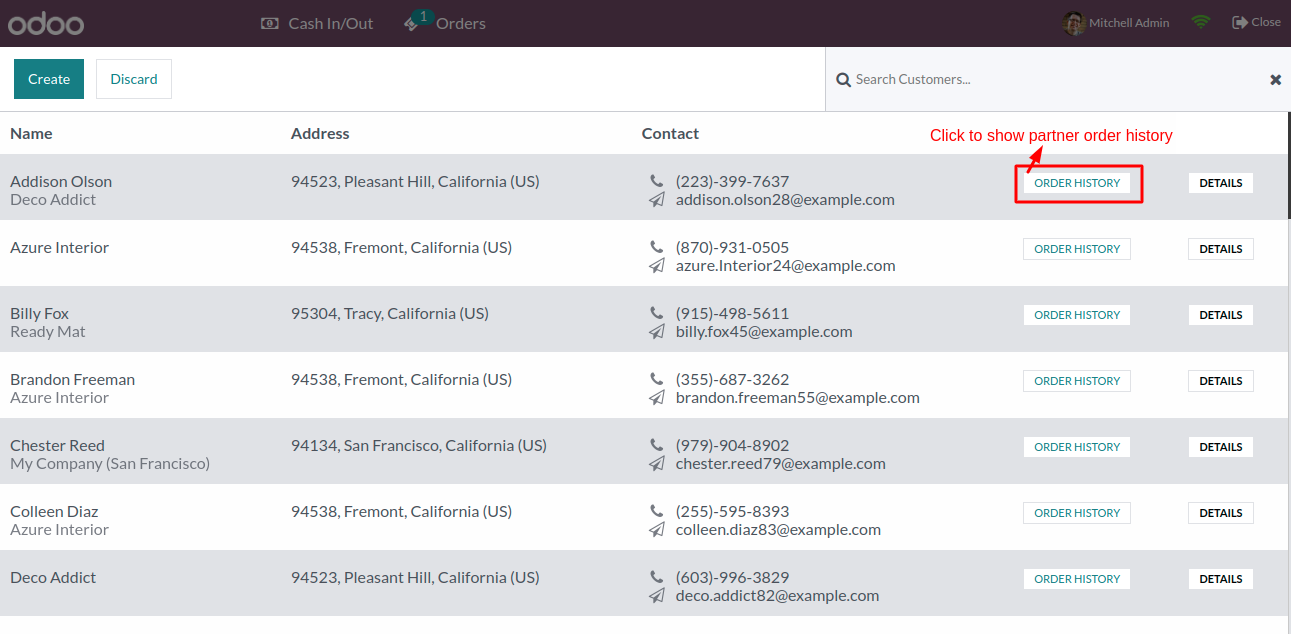Click the Address column header
Image resolution: width=1291 pixels, height=634 pixels.
320,133
